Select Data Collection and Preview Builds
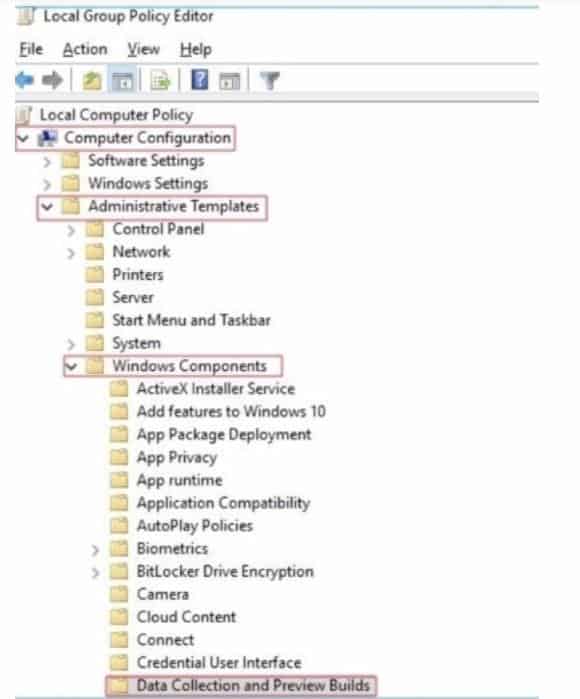580x699 pixels. (x=253, y=685)
